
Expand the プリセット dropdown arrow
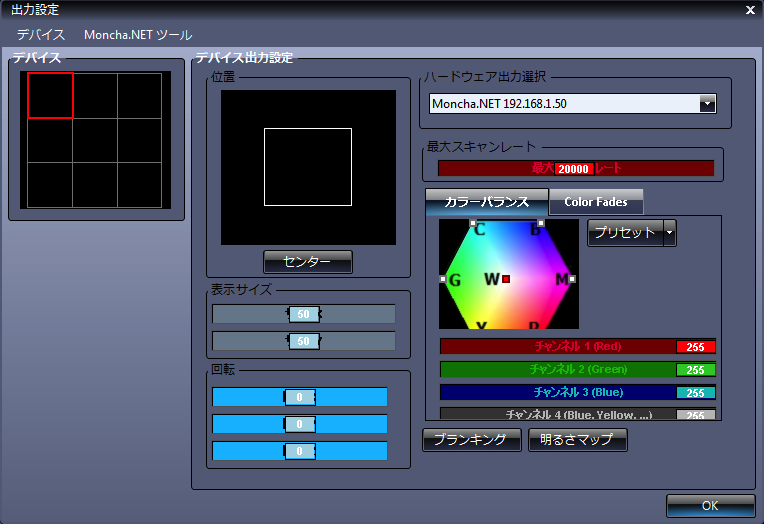coord(670,233)
